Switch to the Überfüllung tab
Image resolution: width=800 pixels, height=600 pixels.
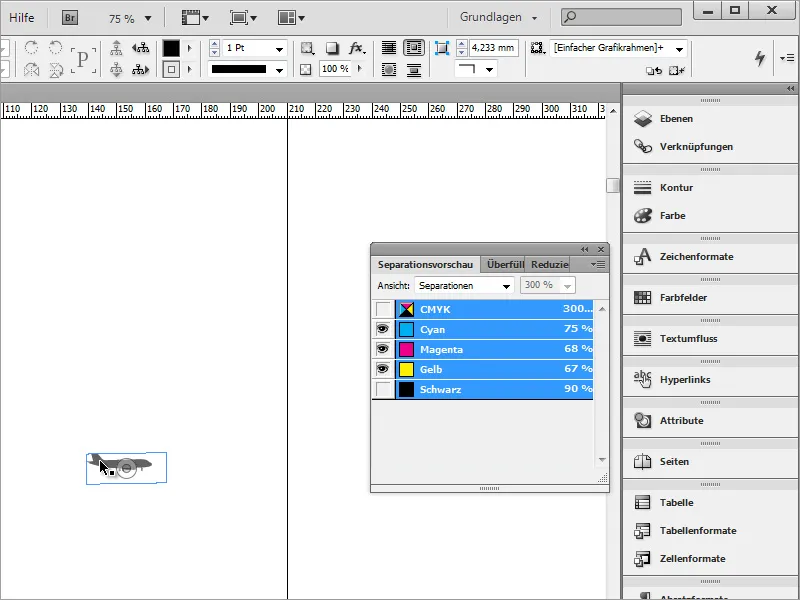click(505, 265)
